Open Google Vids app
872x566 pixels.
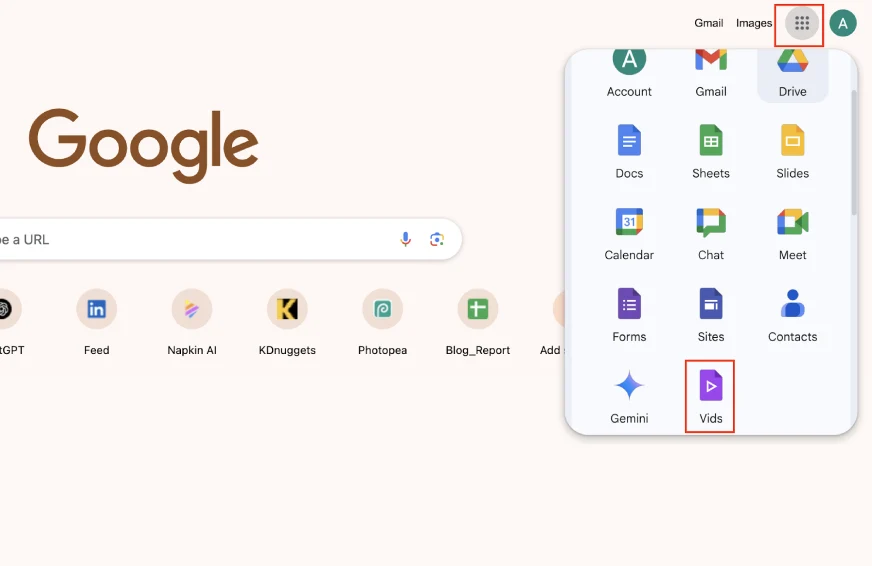tap(711, 396)
